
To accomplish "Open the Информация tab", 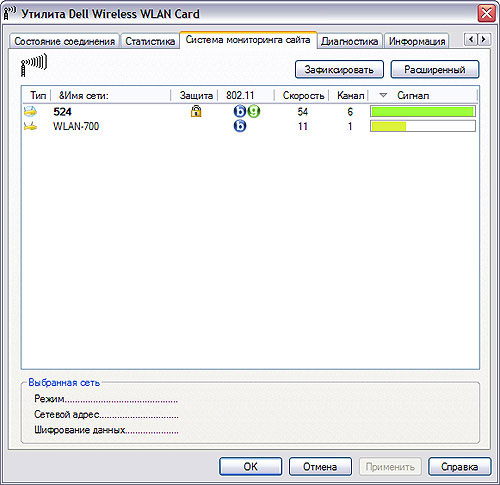I will click(x=417, y=41).
